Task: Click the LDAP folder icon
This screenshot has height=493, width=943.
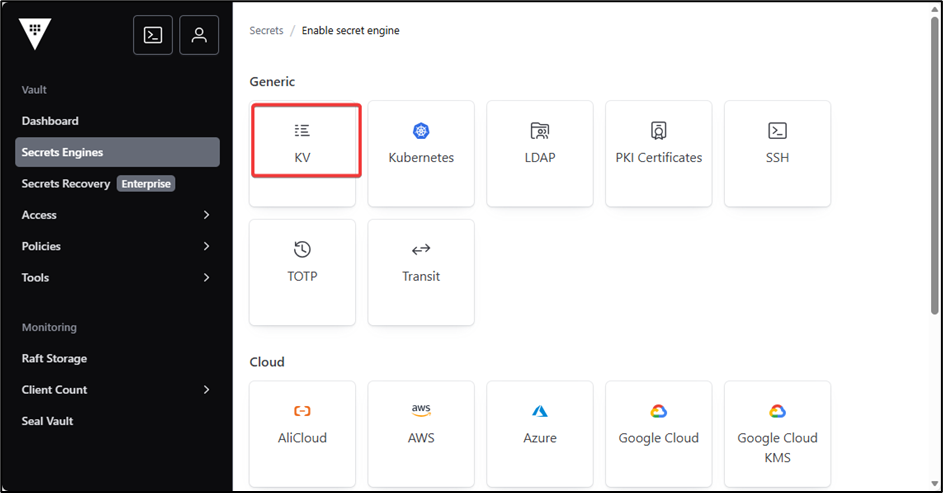Action: click(x=540, y=130)
